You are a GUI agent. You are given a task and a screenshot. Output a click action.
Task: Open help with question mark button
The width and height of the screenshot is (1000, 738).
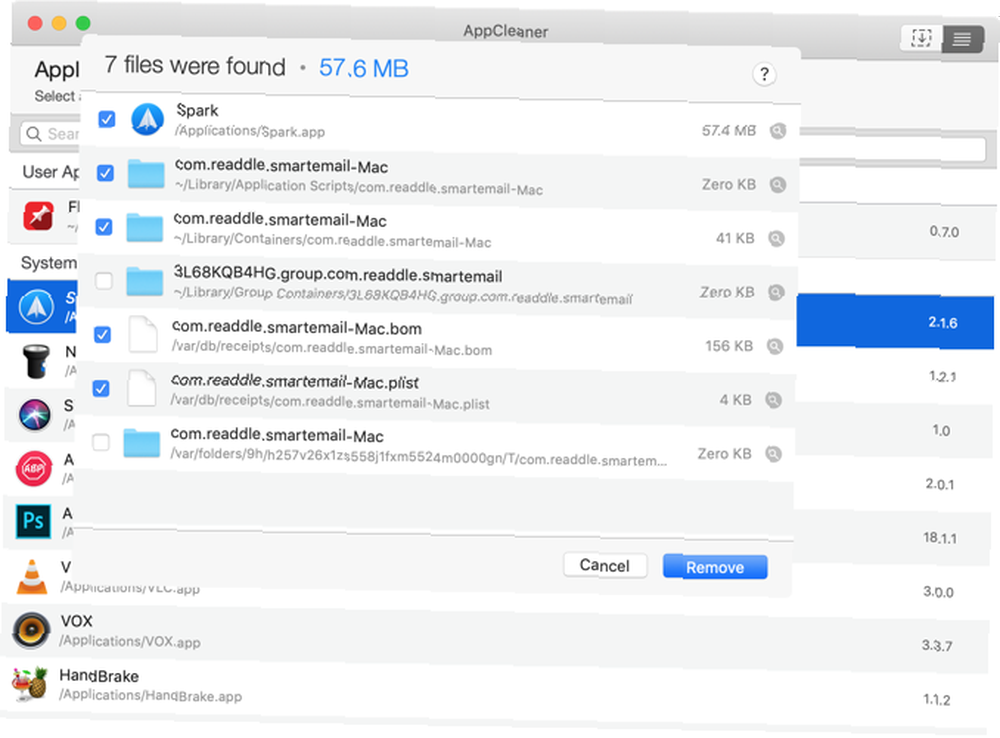(764, 75)
